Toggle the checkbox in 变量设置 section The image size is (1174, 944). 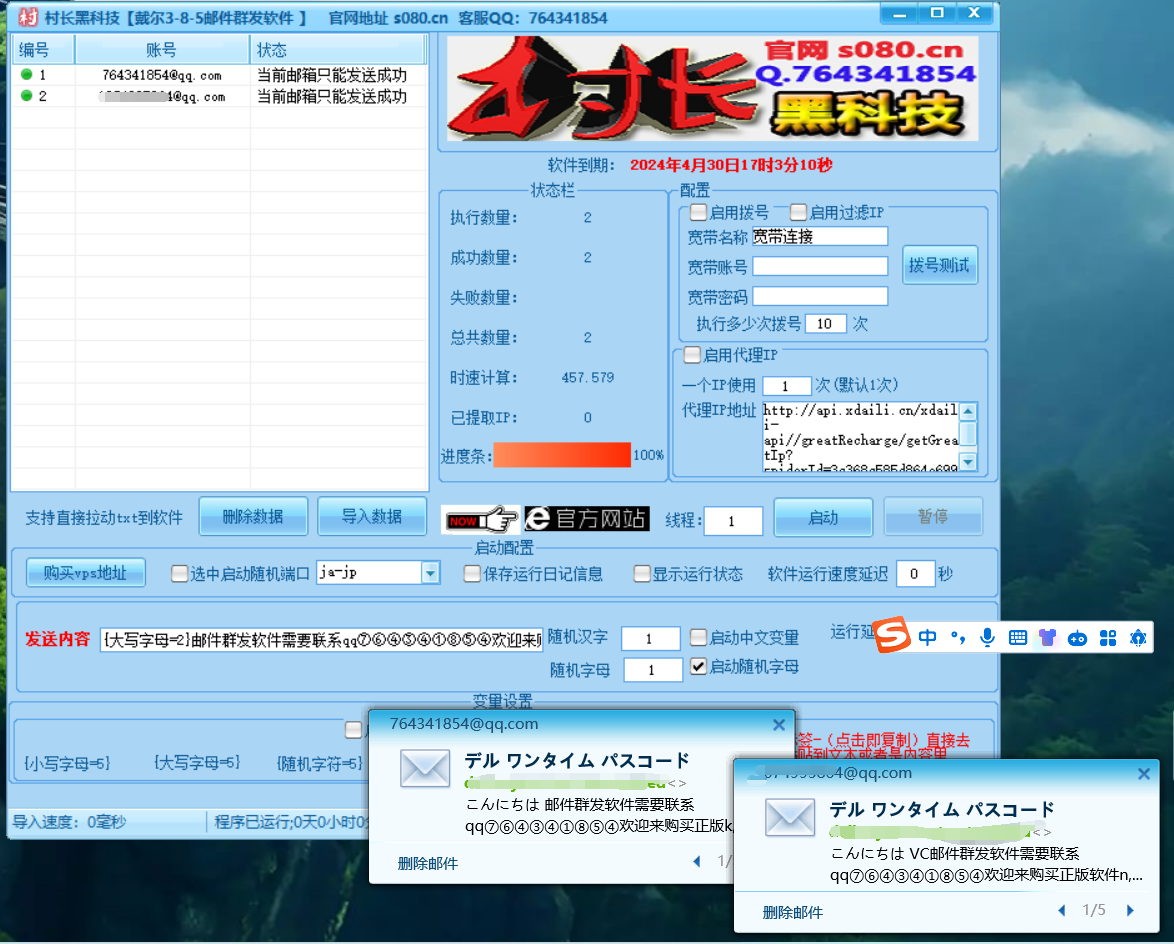(353, 729)
